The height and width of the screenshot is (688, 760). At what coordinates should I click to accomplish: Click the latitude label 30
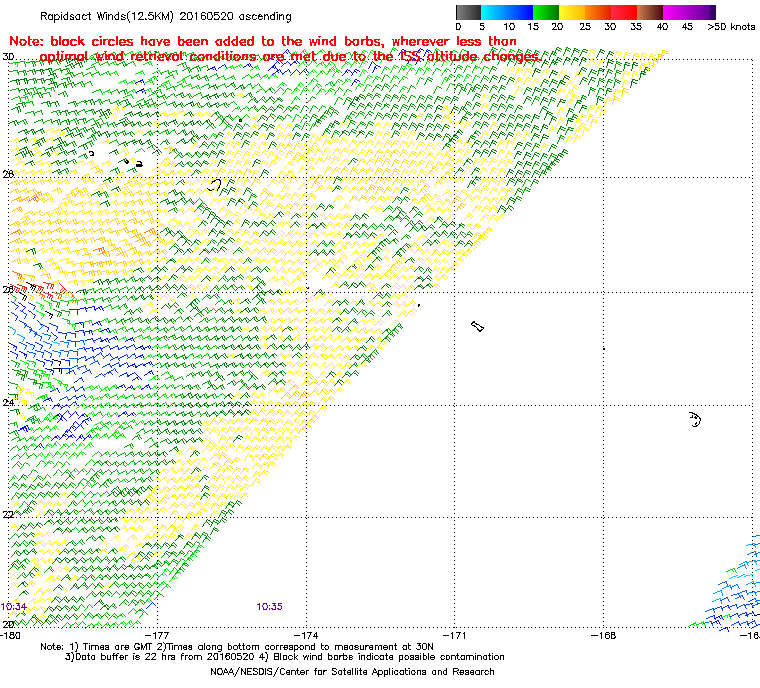click(x=8, y=57)
